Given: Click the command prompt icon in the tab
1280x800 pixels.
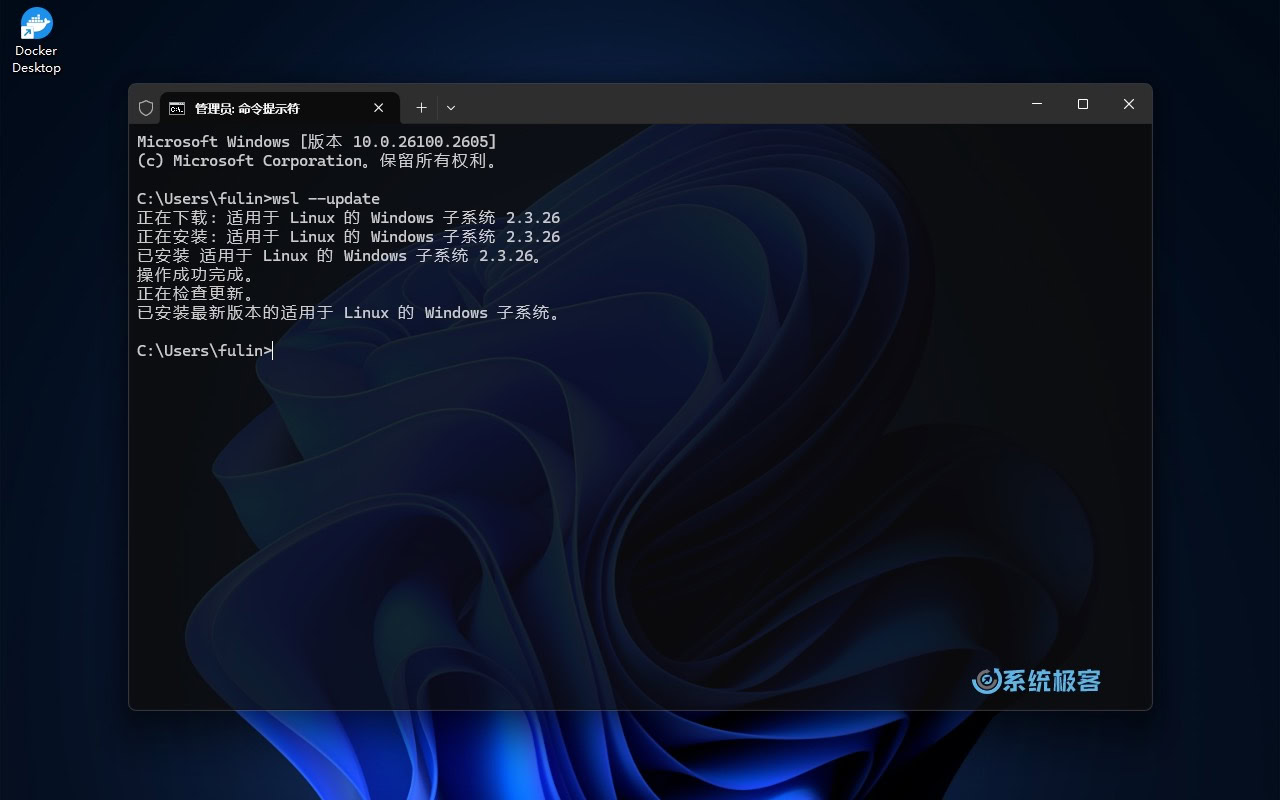Looking at the screenshot, I should point(177,108).
